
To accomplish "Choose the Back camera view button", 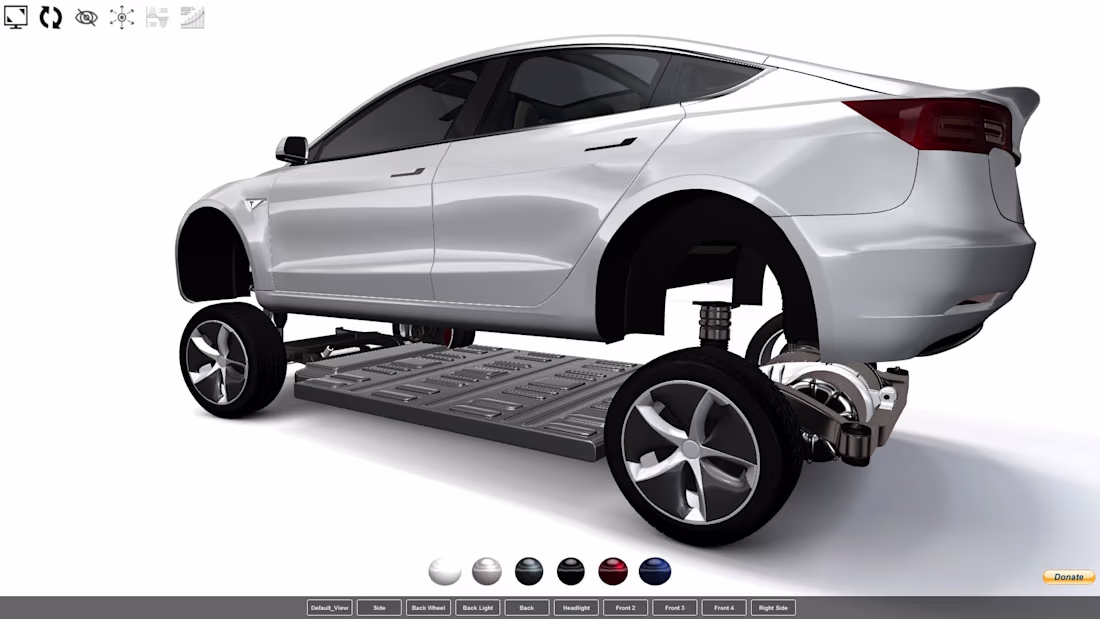I will [x=527, y=608].
